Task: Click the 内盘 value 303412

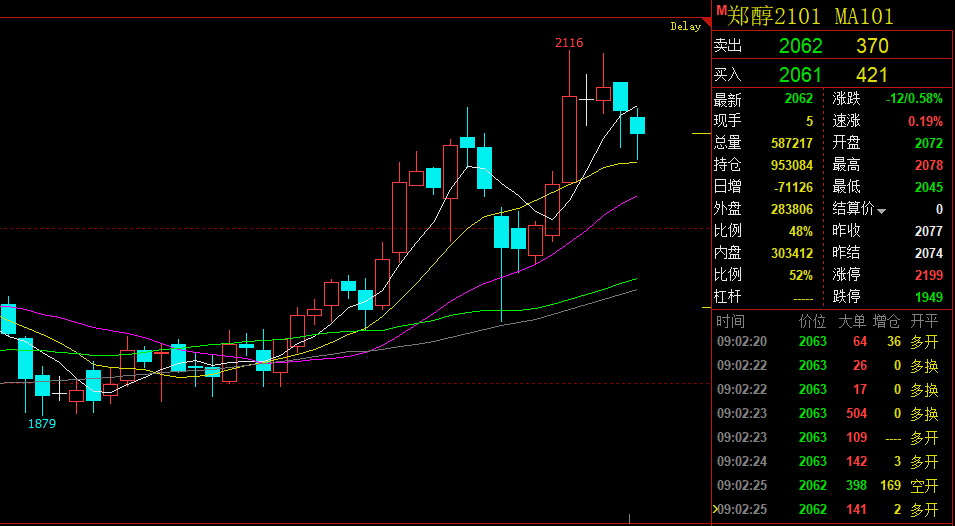Action: point(792,253)
